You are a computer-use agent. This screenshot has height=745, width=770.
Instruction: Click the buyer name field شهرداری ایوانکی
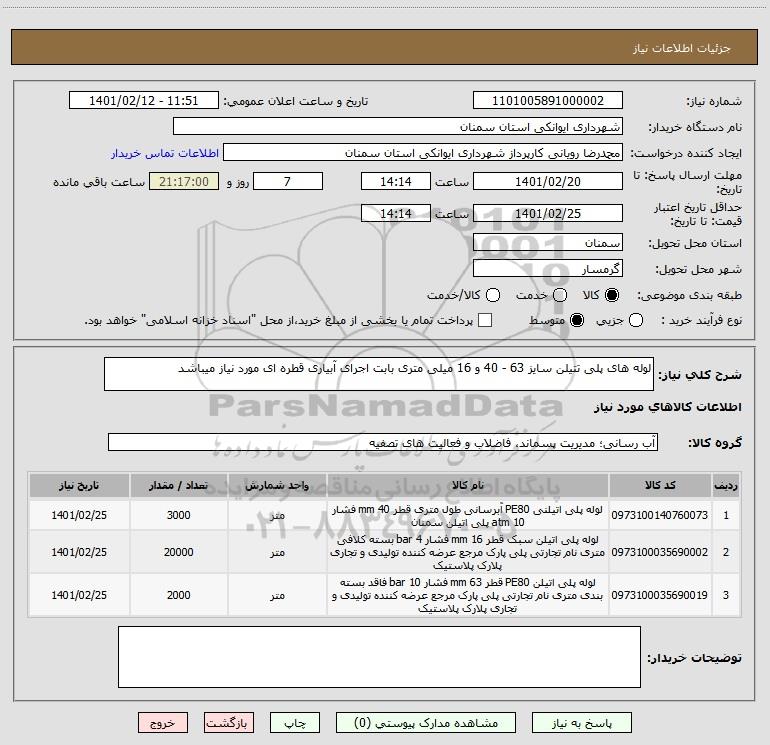pos(398,126)
